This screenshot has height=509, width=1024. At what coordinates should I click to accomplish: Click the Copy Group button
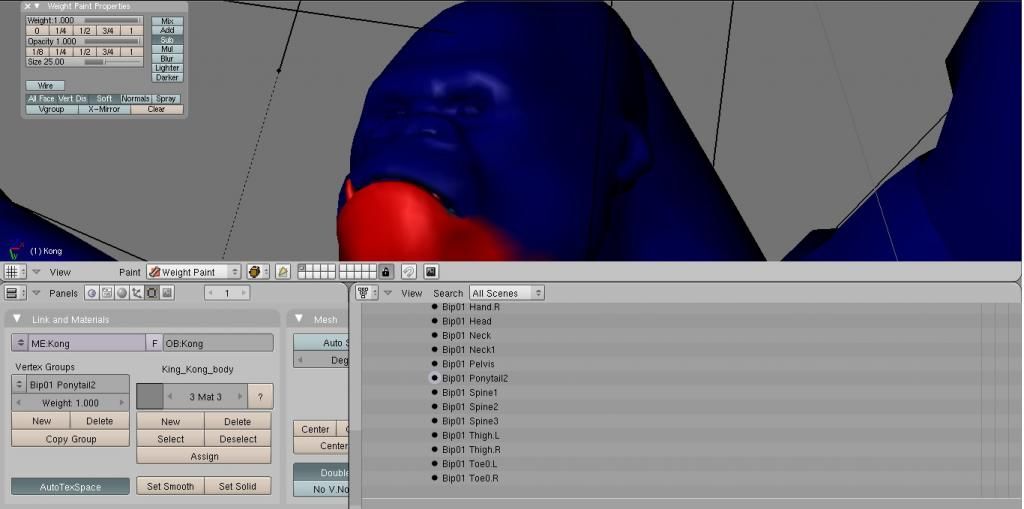pos(70,439)
